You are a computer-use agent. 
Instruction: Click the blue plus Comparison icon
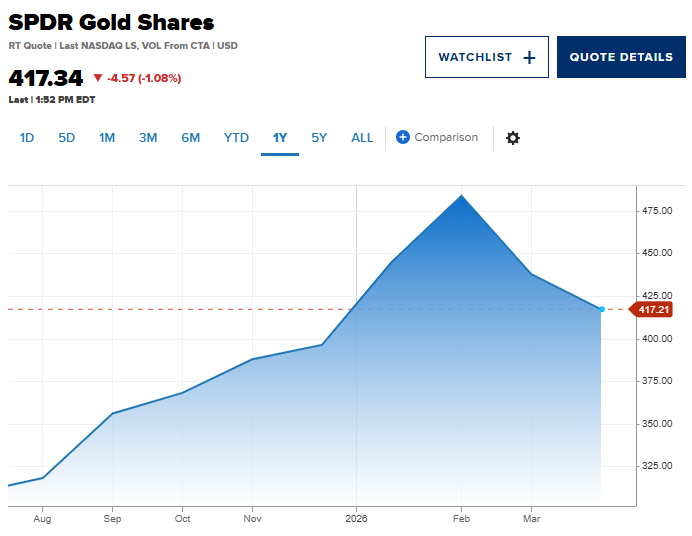pos(403,137)
